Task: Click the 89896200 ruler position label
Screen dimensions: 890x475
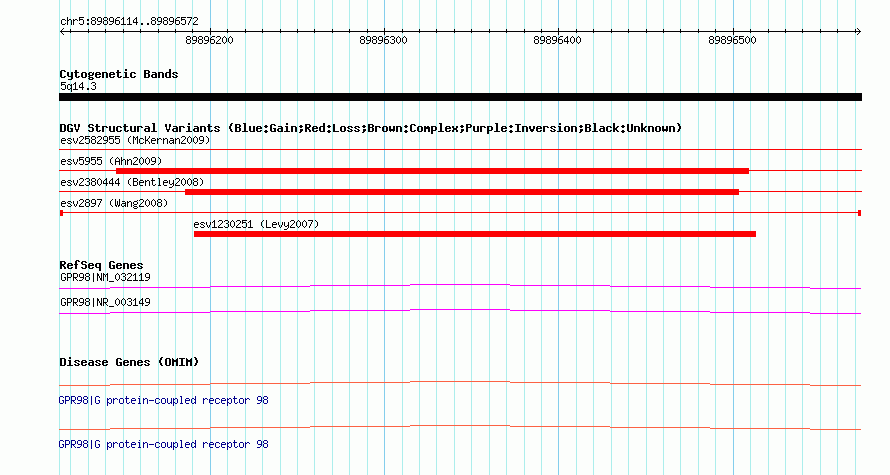Action: pyautogui.click(x=209, y=41)
